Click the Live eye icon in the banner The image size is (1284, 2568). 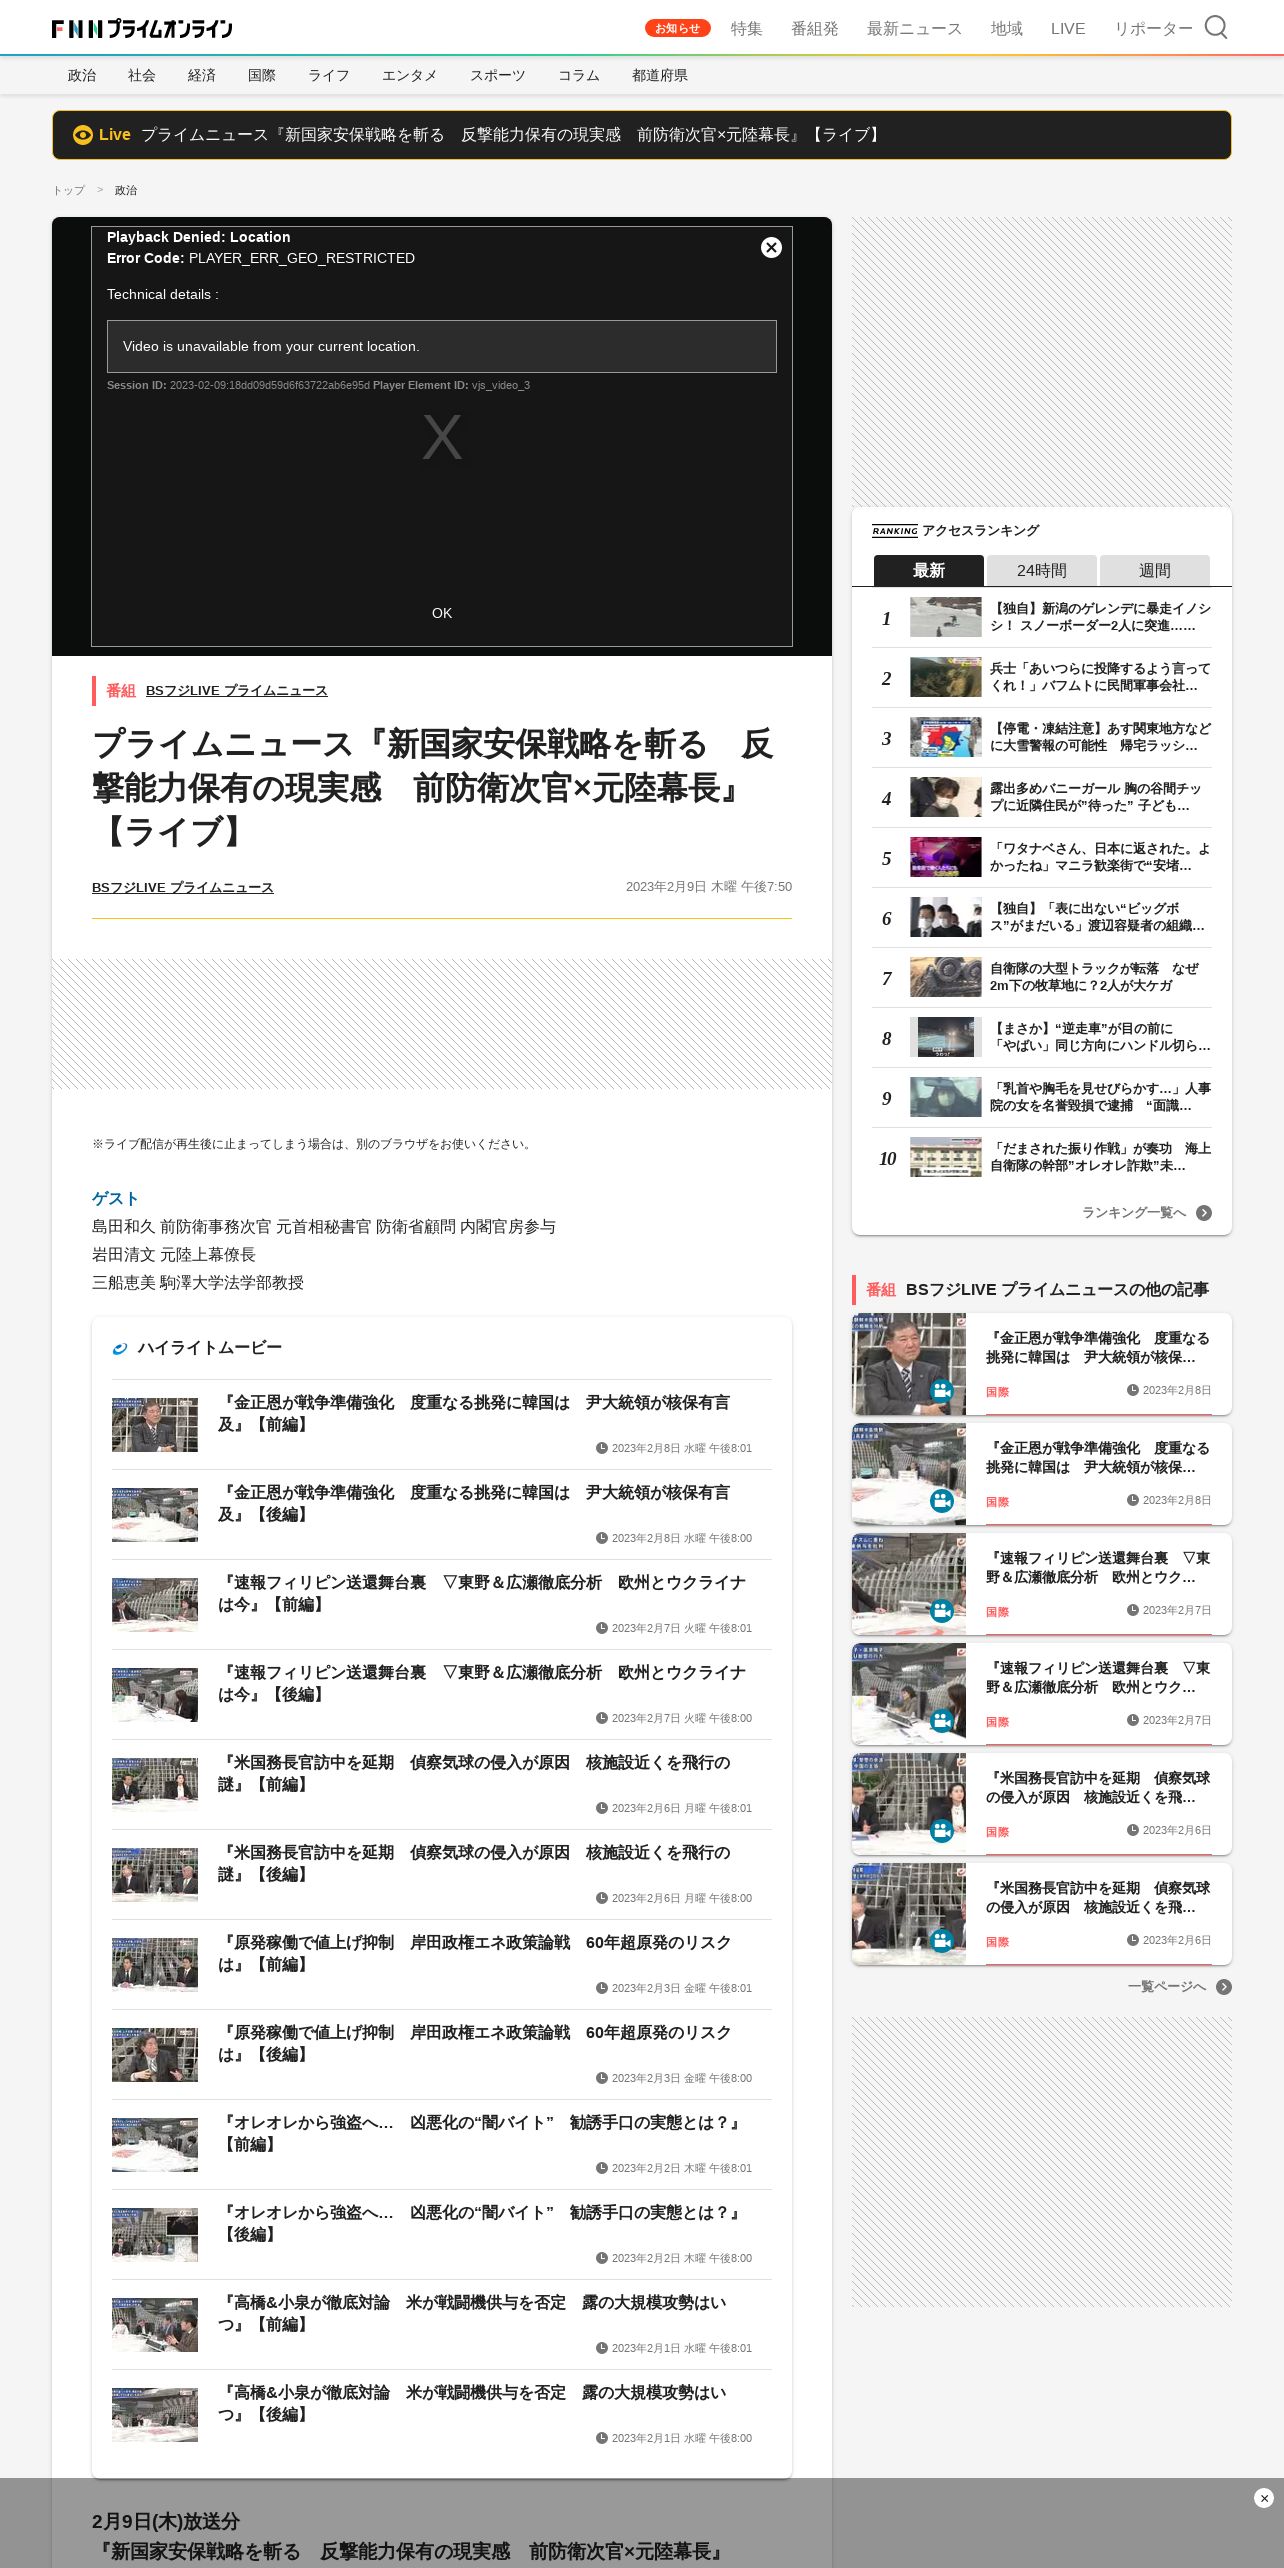coord(83,135)
